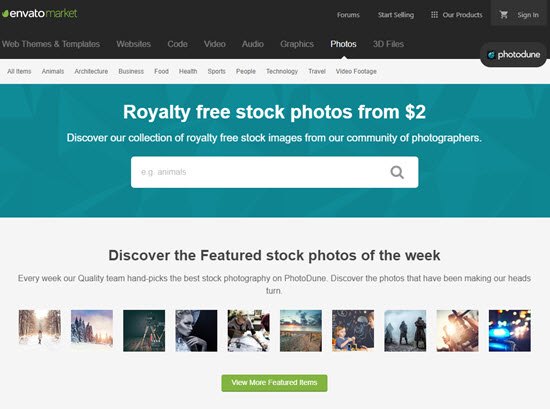The height and width of the screenshot is (409, 550).
Task: Visit the Forums link
Action: click(x=348, y=15)
